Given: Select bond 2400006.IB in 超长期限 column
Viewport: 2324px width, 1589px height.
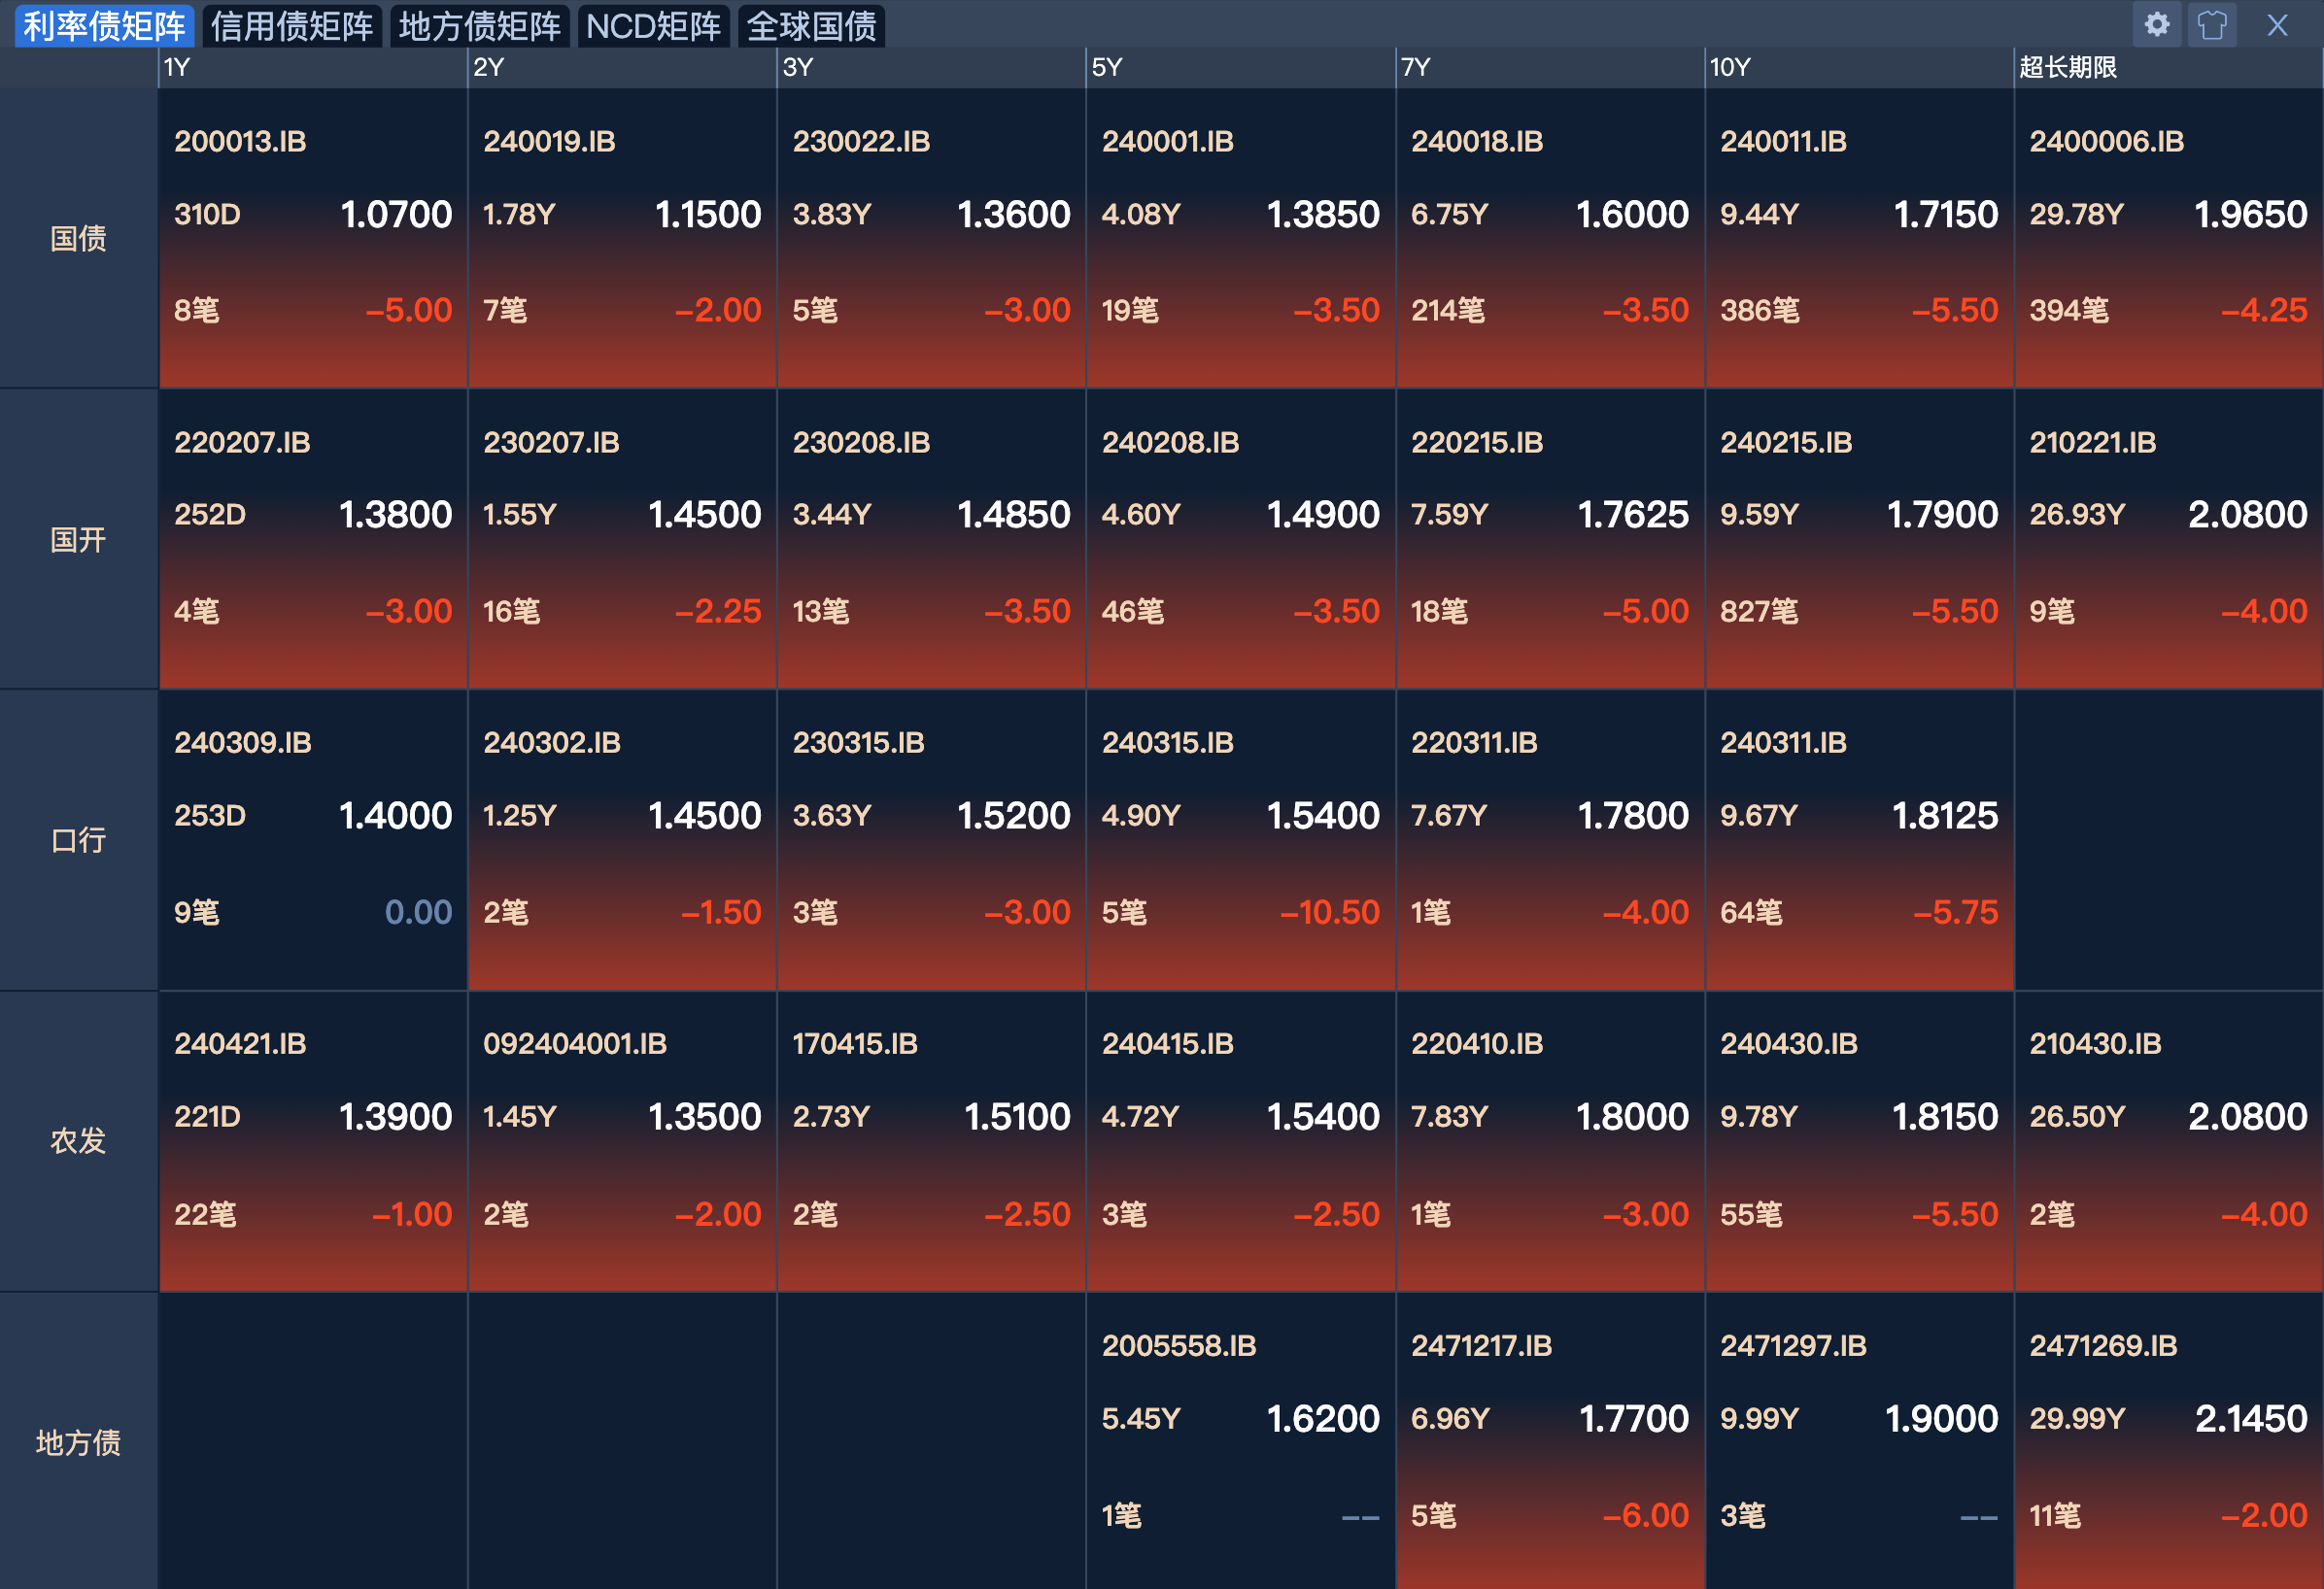Looking at the screenshot, I should [2106, 141].
